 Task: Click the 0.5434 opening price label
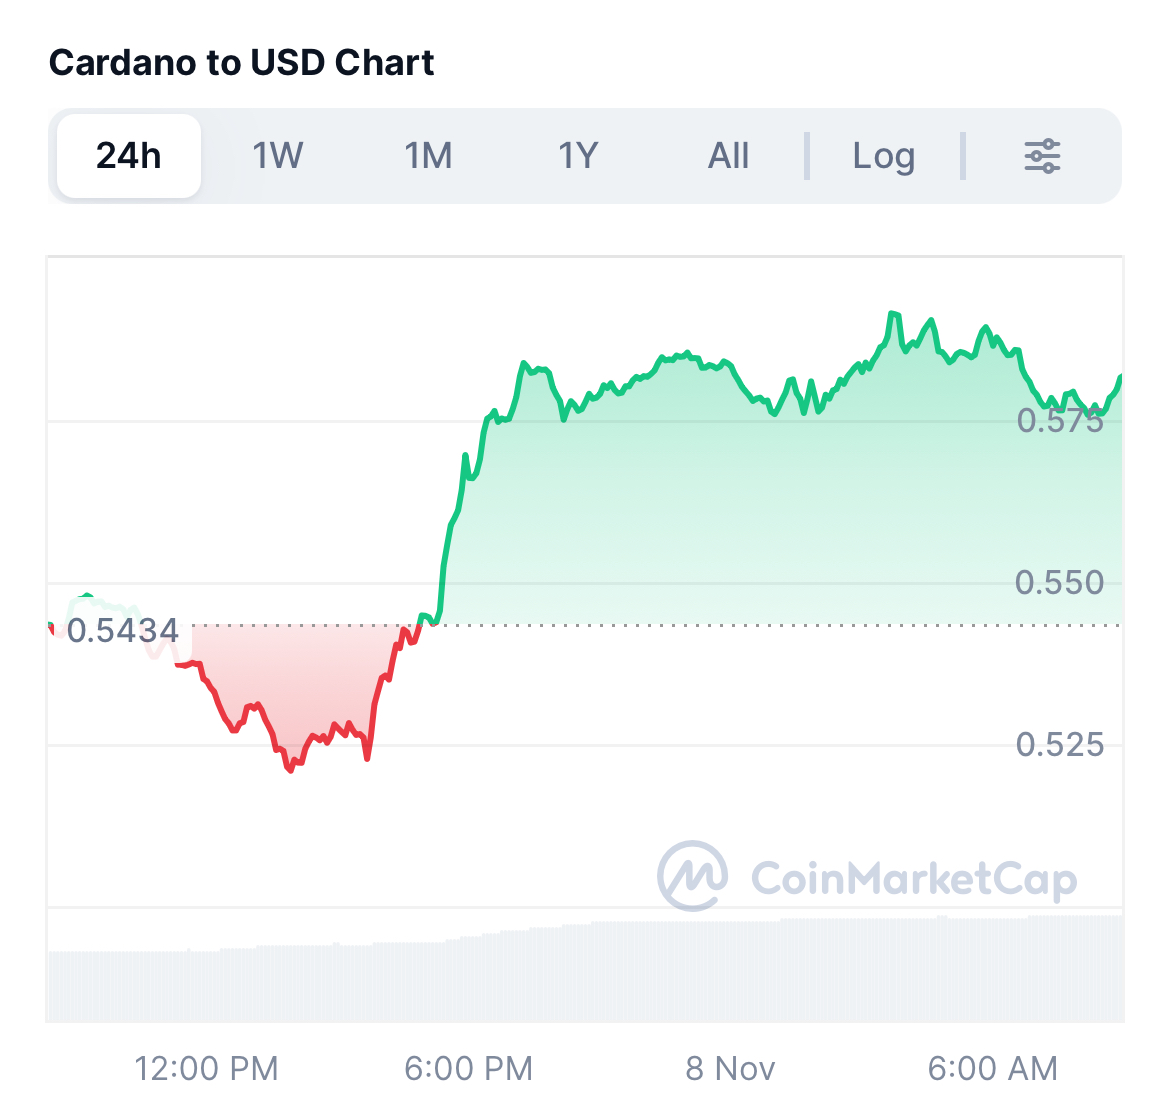[123, 630]
